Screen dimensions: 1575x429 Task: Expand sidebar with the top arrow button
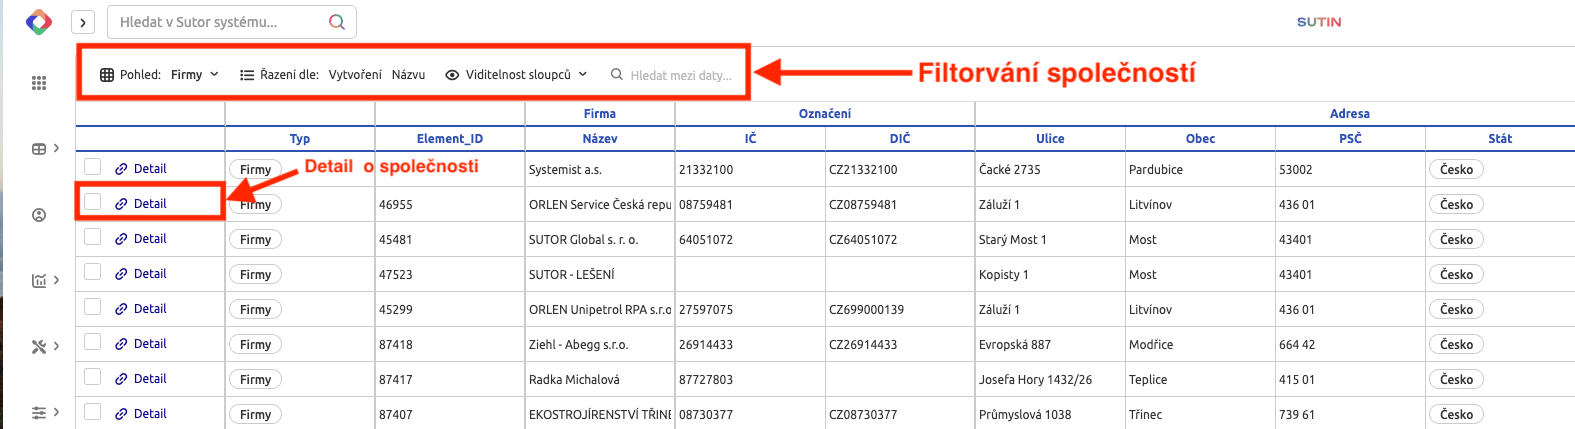(x=83, y=22)
